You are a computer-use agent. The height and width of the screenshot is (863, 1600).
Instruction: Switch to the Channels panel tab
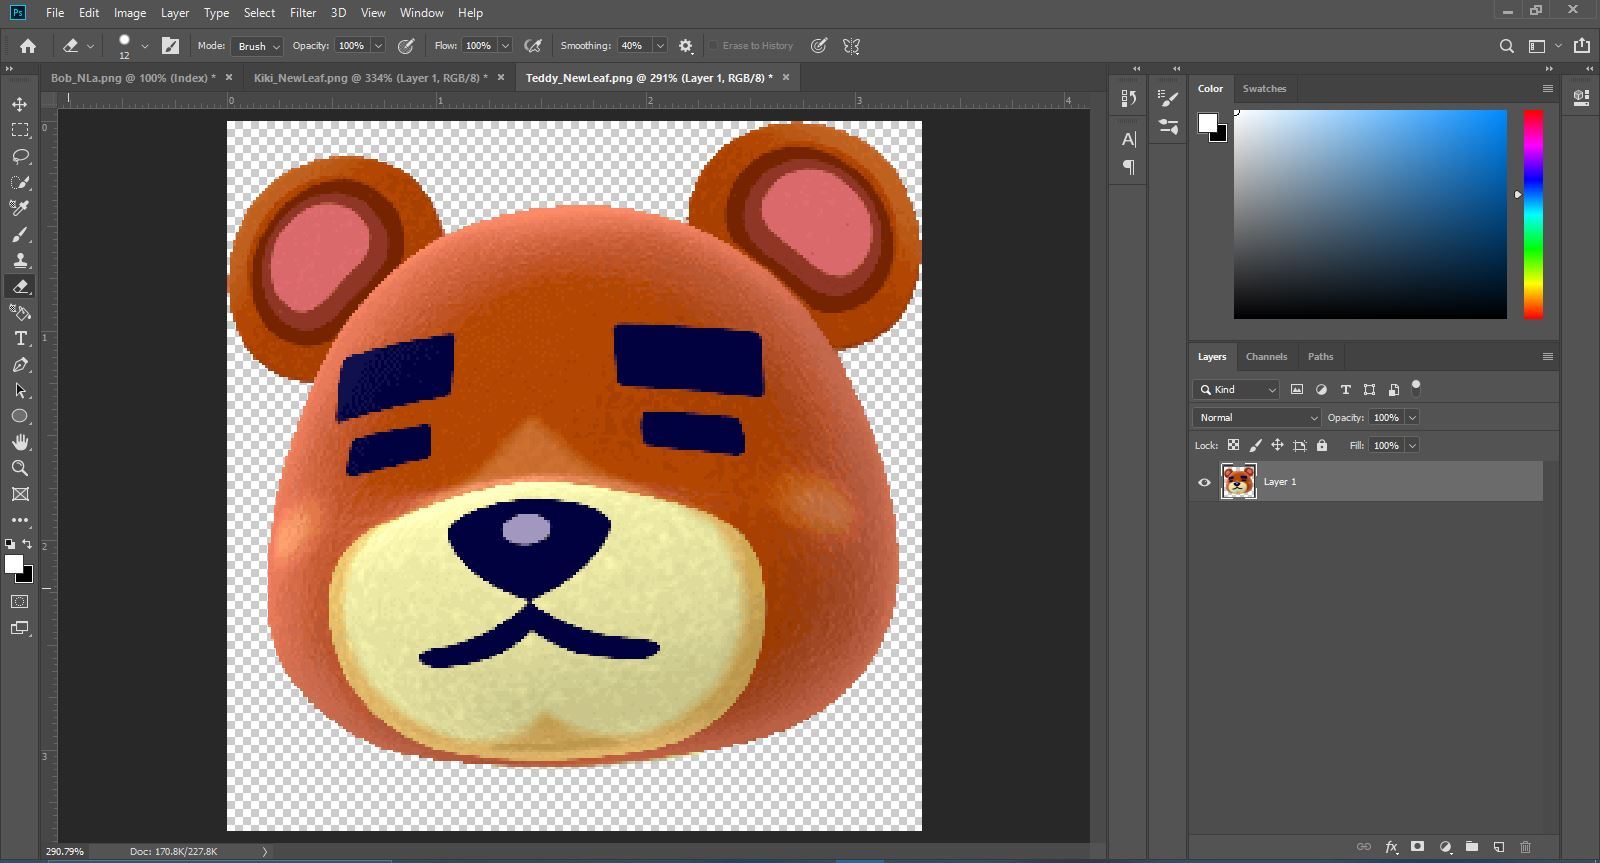pos(1266,357)
